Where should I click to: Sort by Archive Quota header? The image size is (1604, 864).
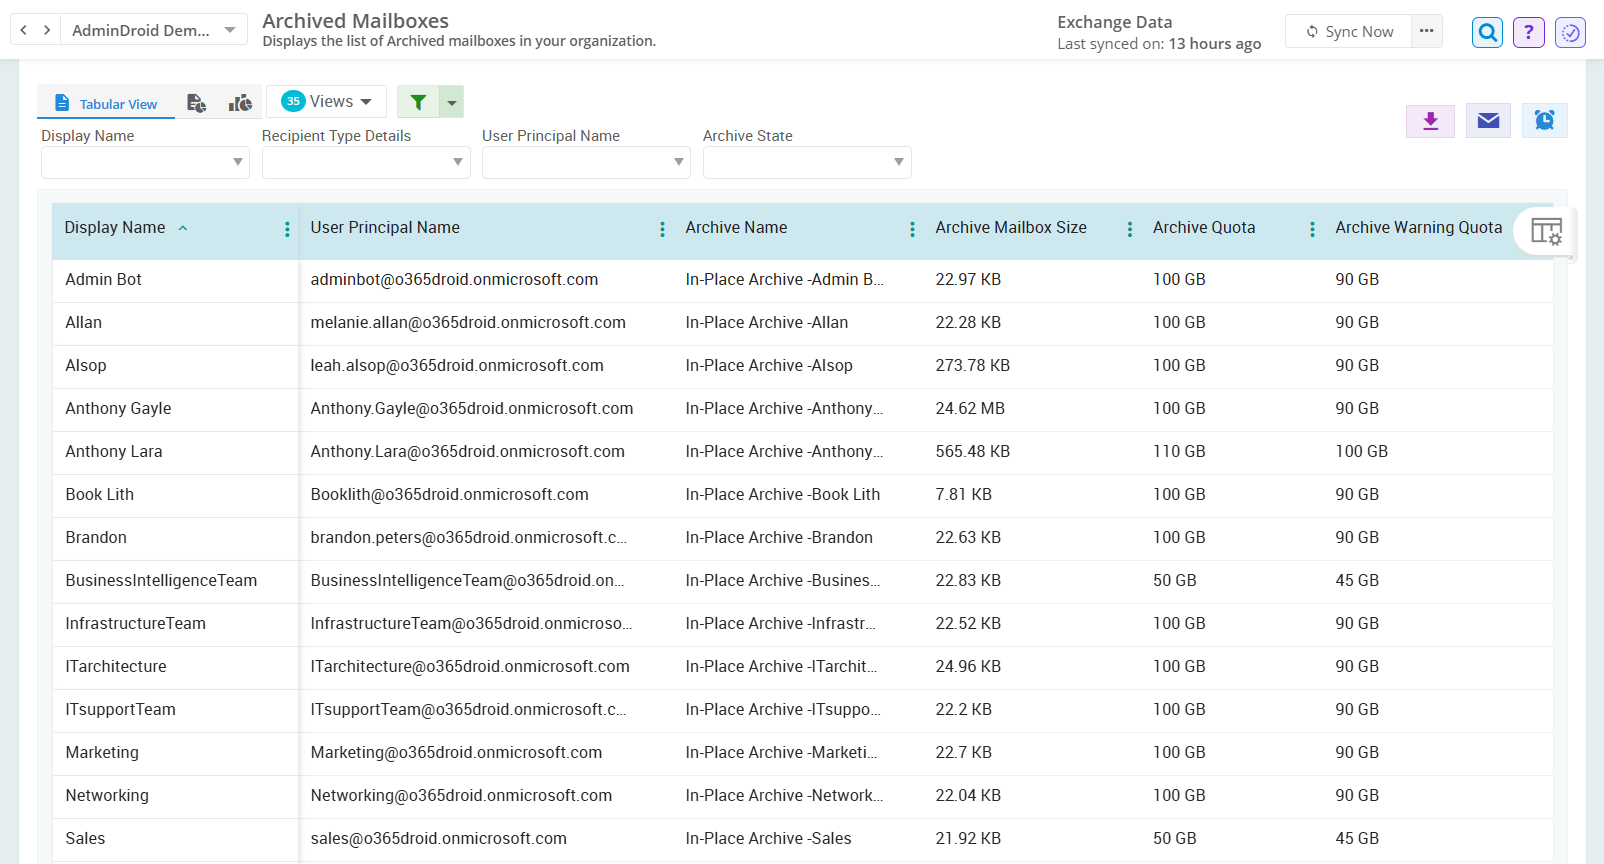(x=1204, y=228)
